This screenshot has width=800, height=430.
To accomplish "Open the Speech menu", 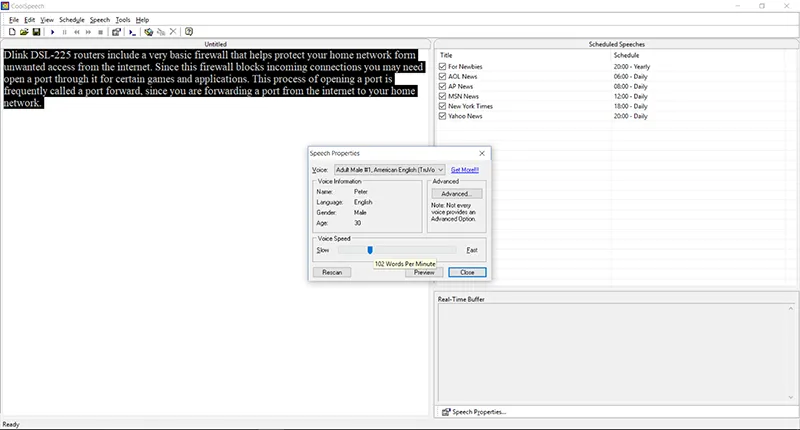I will [x=100, y=19].
